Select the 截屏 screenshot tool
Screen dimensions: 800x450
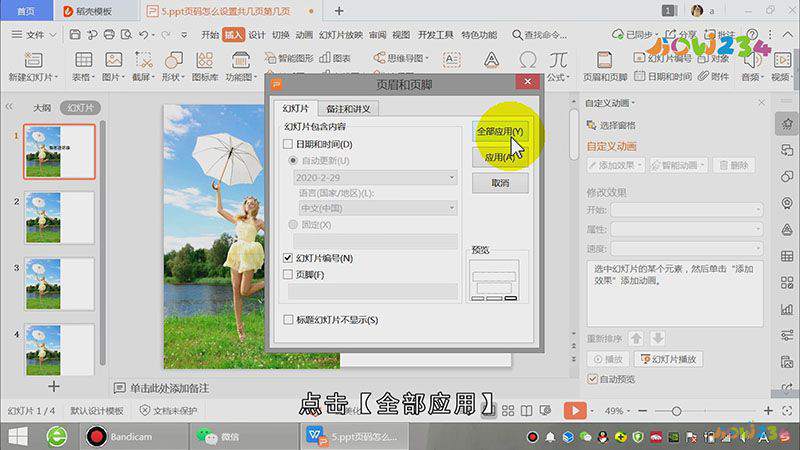point(144,60)
